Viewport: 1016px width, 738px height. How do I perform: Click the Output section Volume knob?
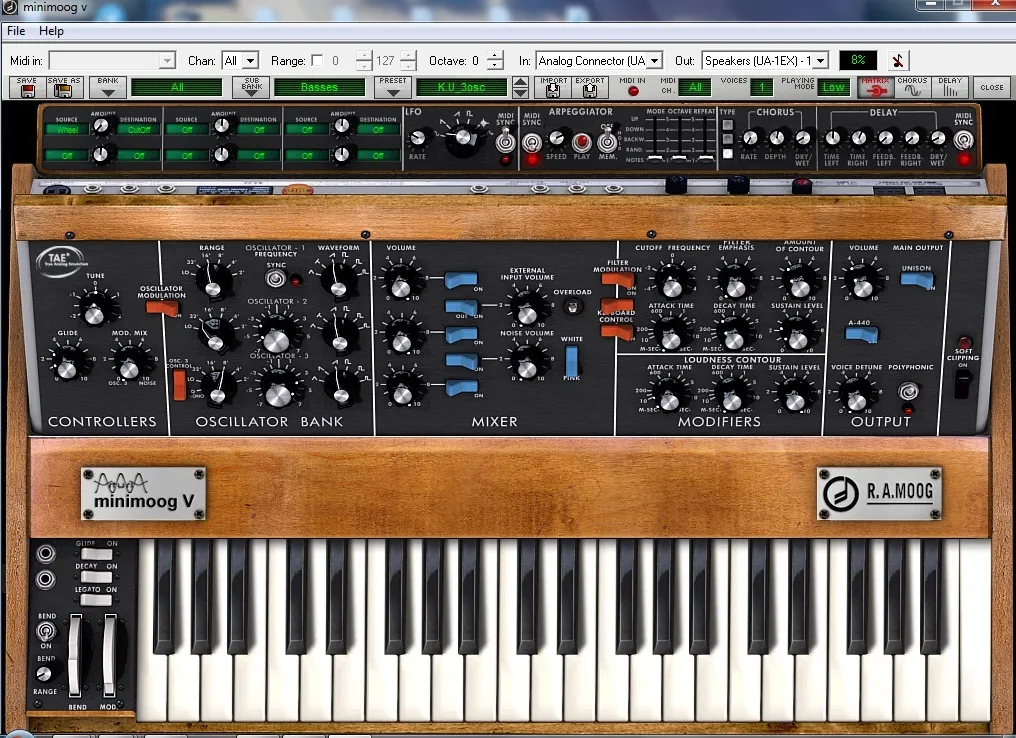point(862,284)
